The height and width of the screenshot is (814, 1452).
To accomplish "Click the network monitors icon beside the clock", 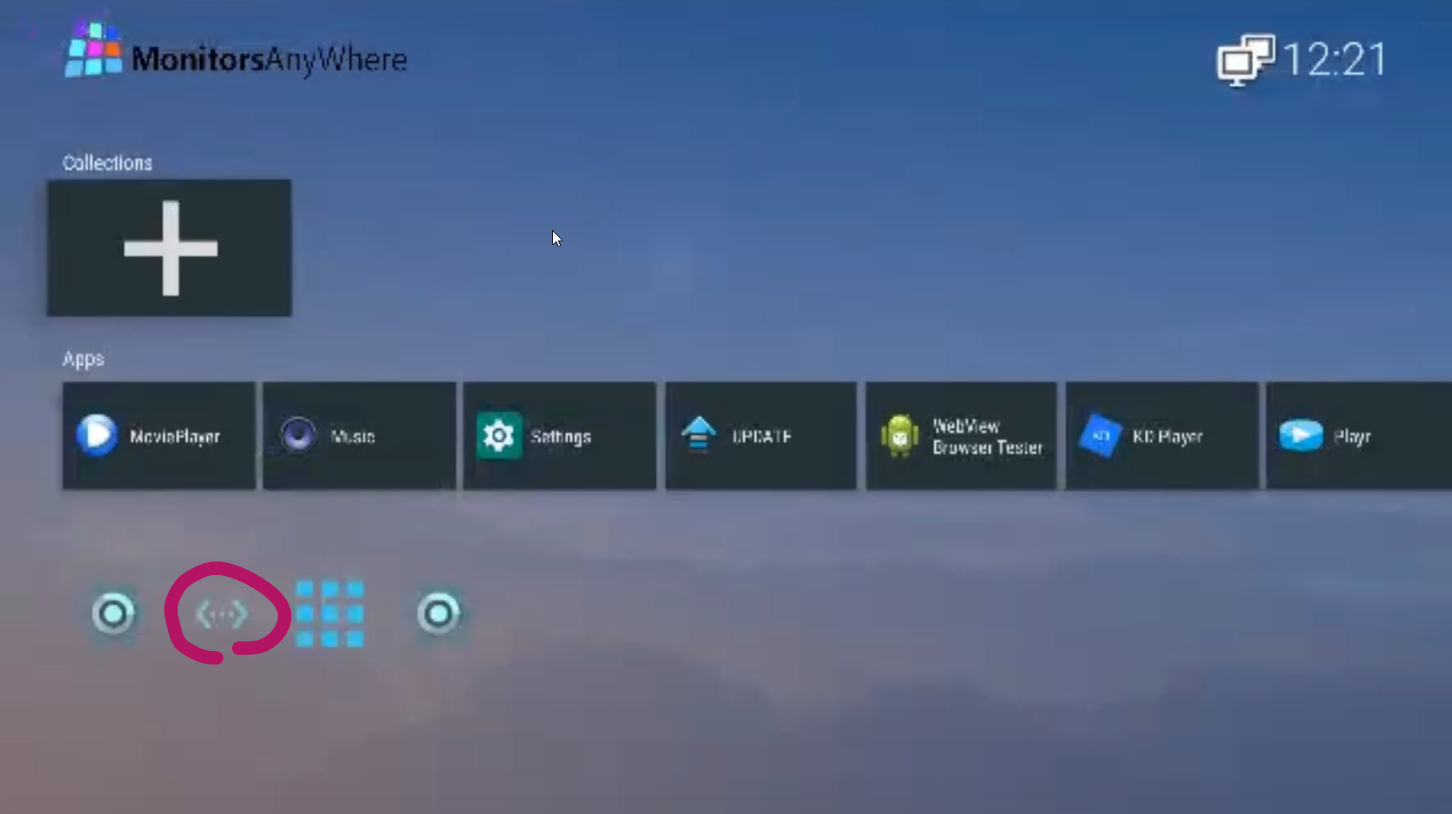I will coord(1245,60).
